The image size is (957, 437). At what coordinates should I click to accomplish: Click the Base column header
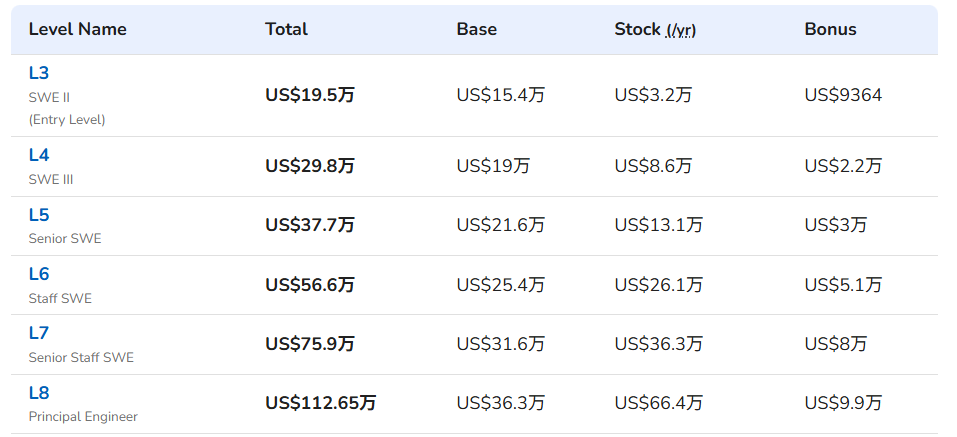tap(477, 29)
